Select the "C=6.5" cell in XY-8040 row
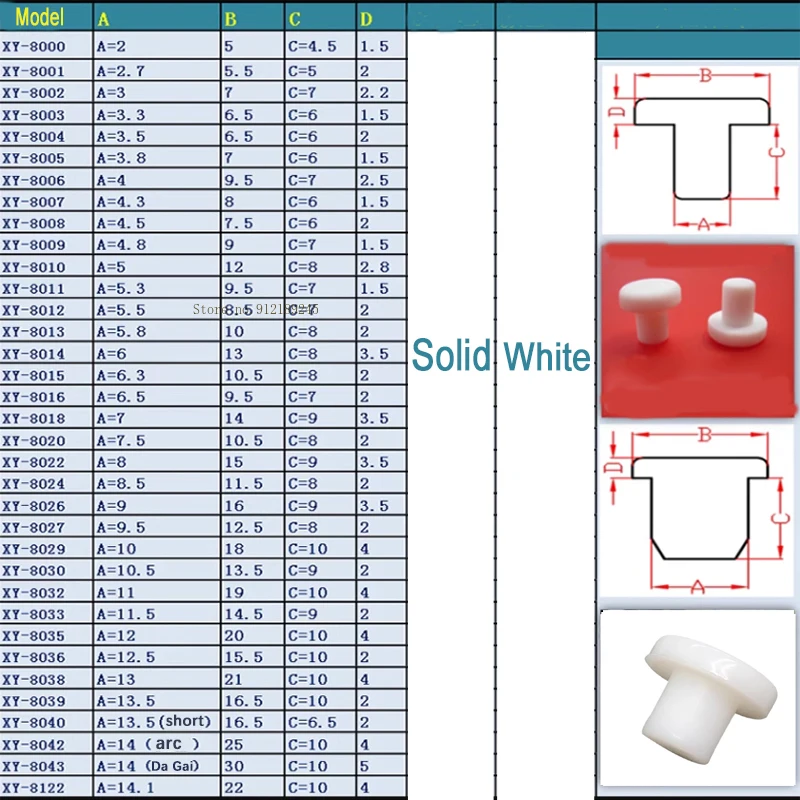The height and width of the screenshot is (800, 800). coord(319,722)
